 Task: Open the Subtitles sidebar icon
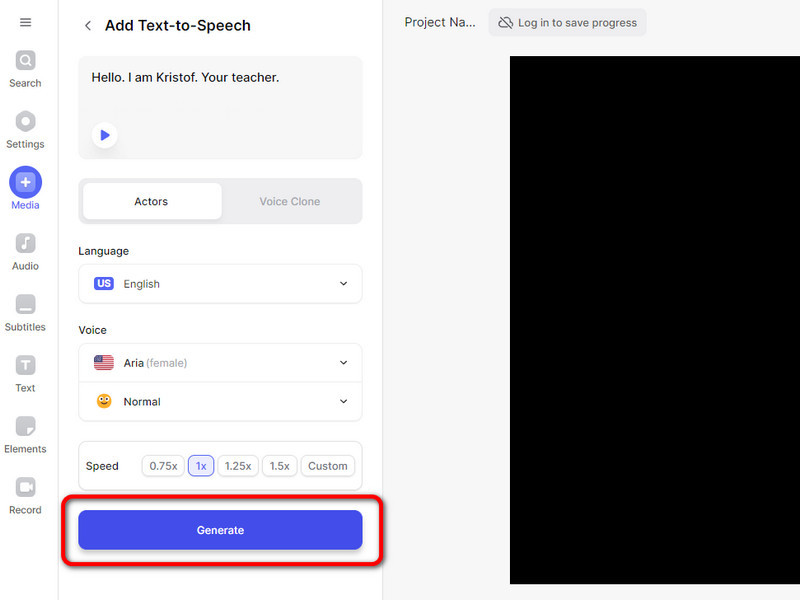[25, 305]
